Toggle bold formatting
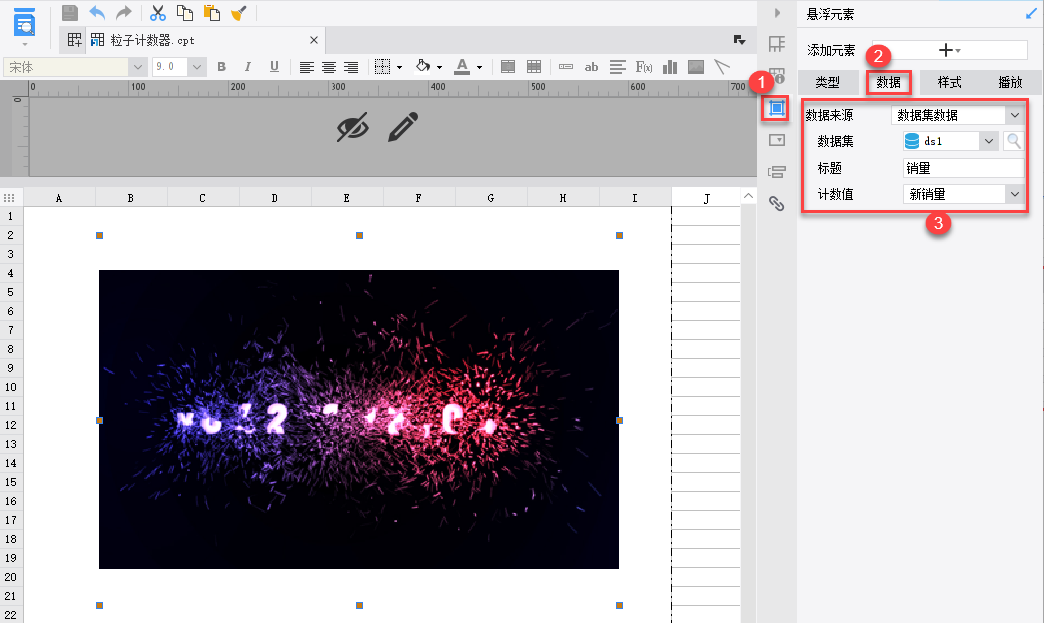Screen dimensions: 1044x623 point(222,67)
